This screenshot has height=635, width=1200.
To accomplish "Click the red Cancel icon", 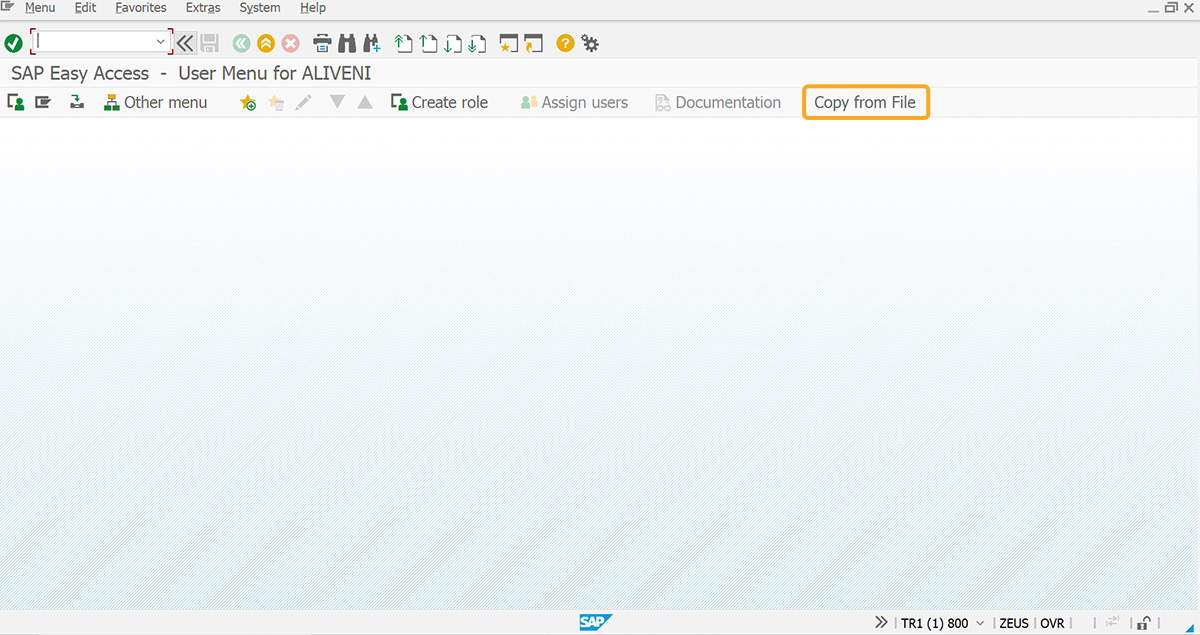I will tap(291, 43).
